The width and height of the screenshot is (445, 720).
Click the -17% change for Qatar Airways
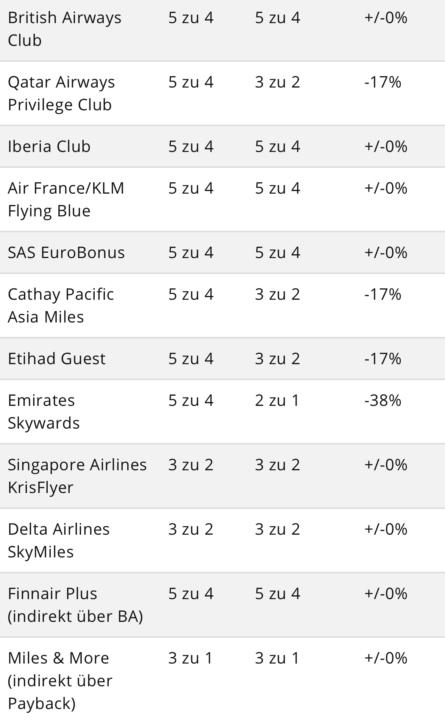(383, 82)
